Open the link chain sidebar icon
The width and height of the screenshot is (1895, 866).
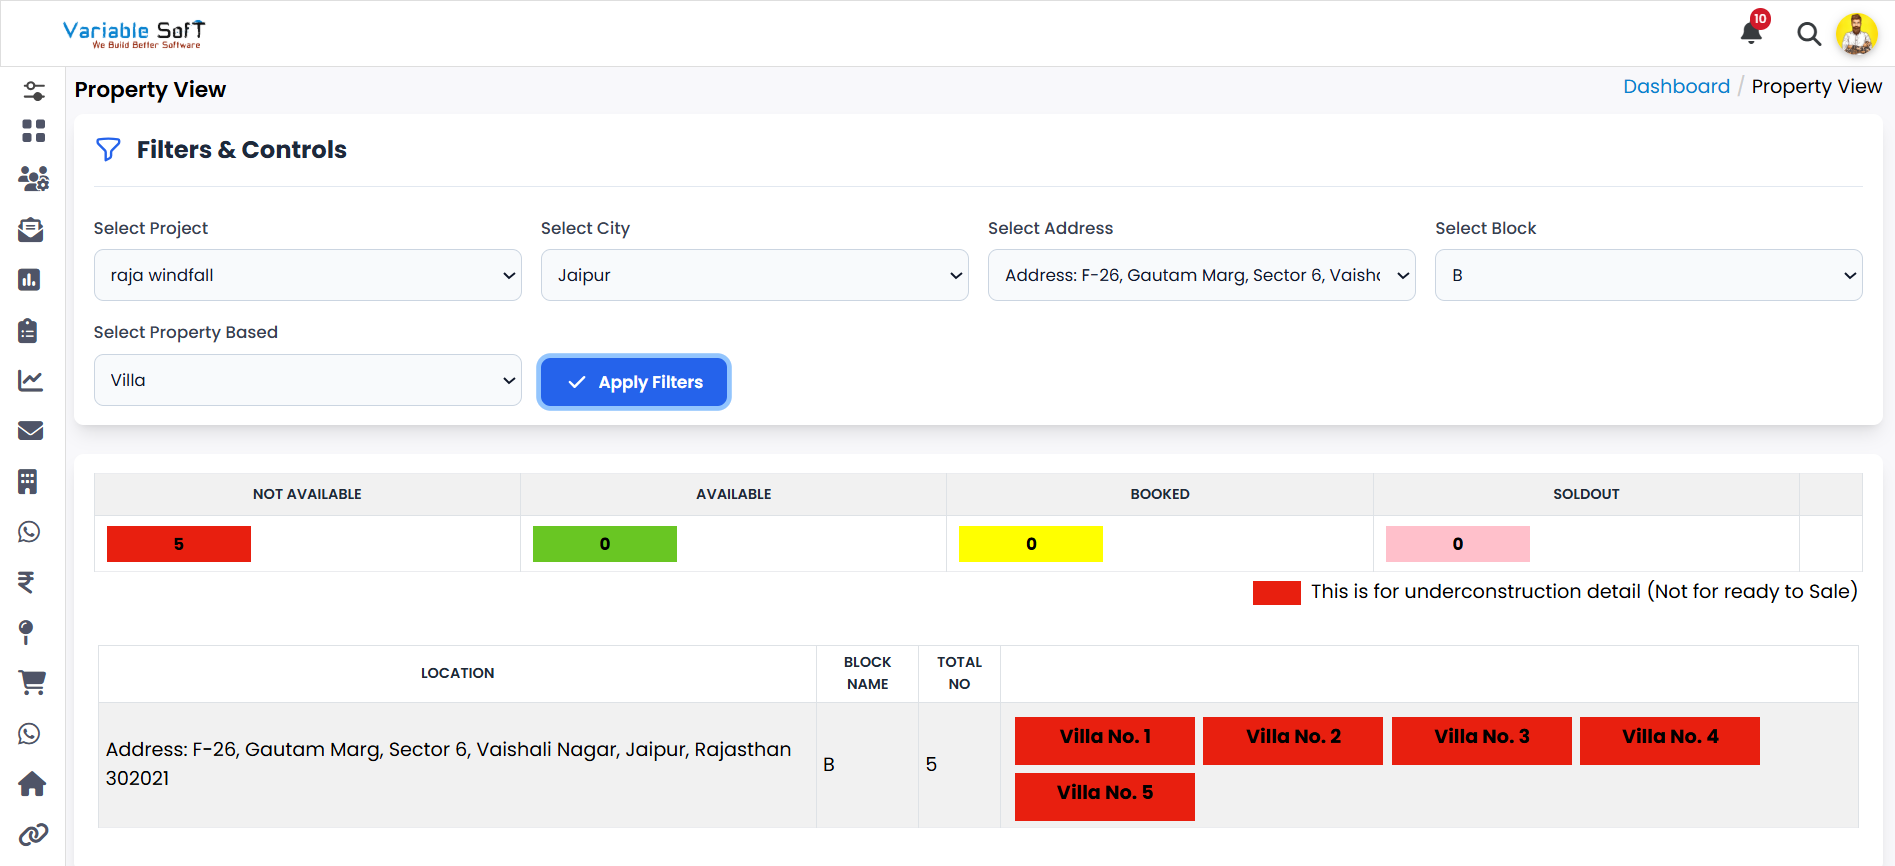point(33,834)
